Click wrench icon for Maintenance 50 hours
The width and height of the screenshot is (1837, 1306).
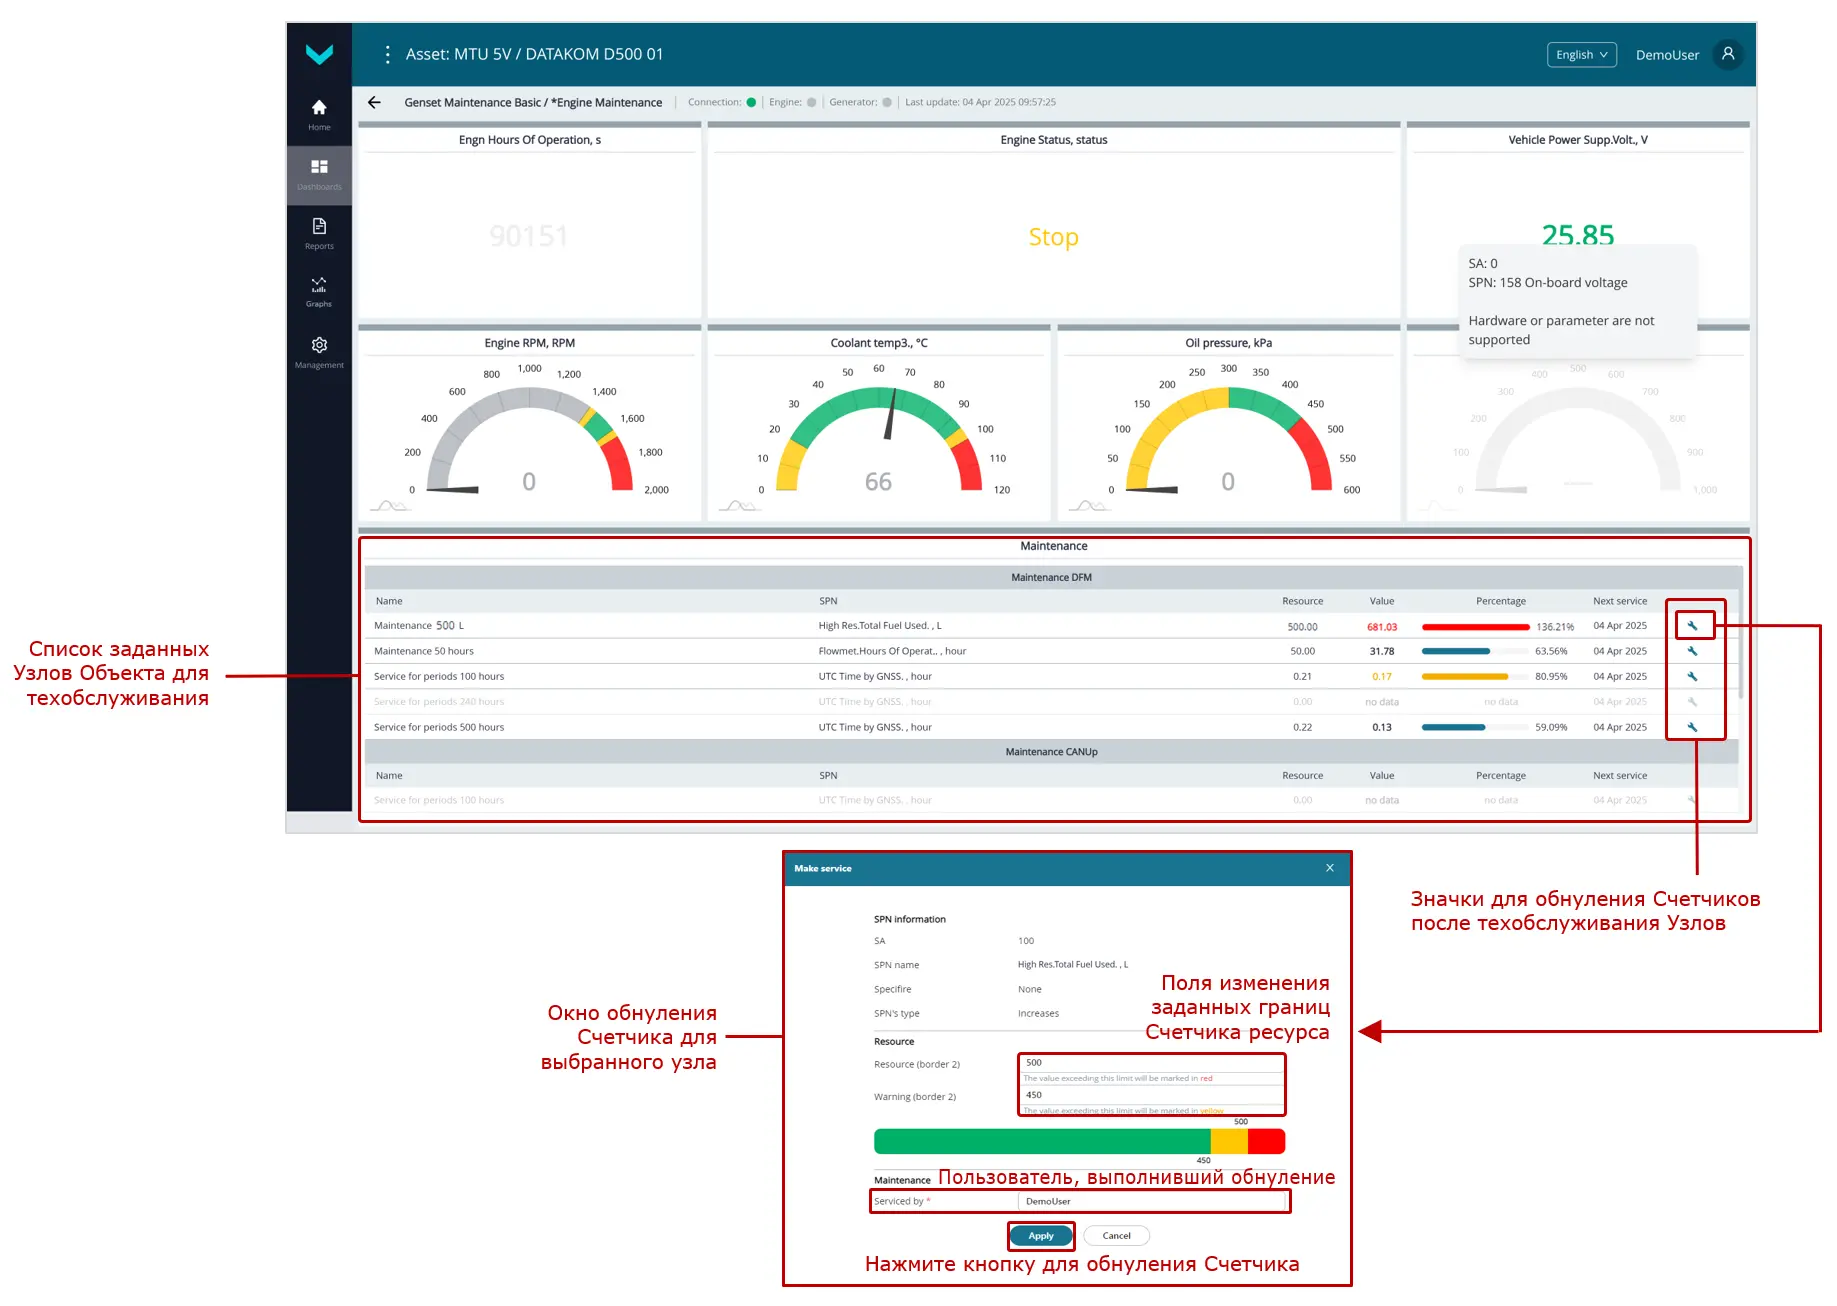pyautogui.click(x=1692, y=651)
